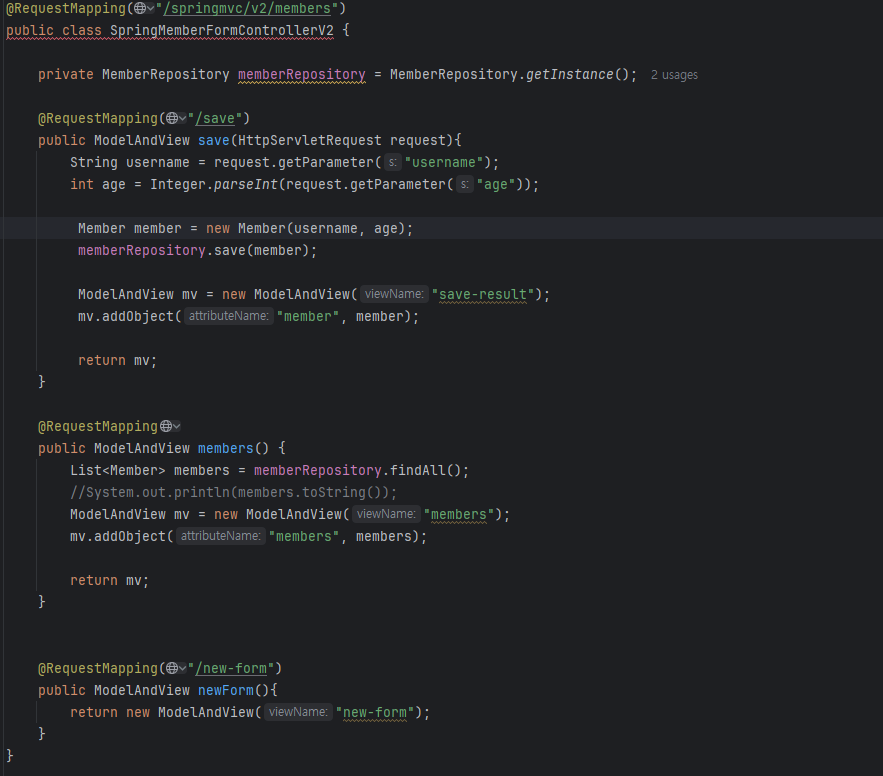
Task: Click the "new-form" view name string
Action: (x=375, y=712)
